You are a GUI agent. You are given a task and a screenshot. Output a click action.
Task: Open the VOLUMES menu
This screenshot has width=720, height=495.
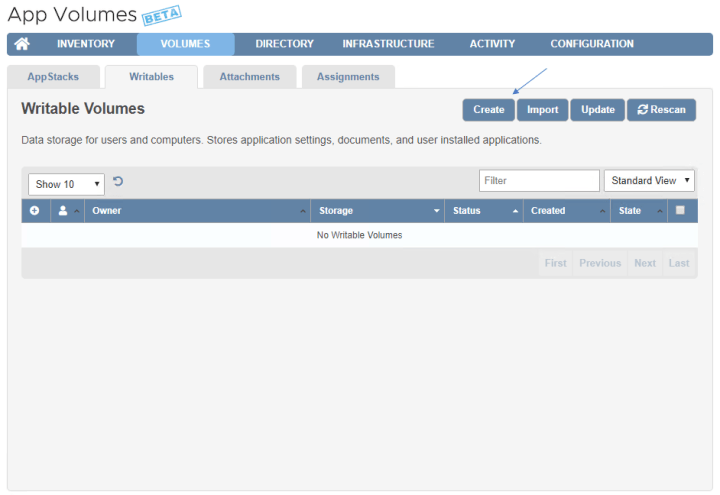point(186,44)
